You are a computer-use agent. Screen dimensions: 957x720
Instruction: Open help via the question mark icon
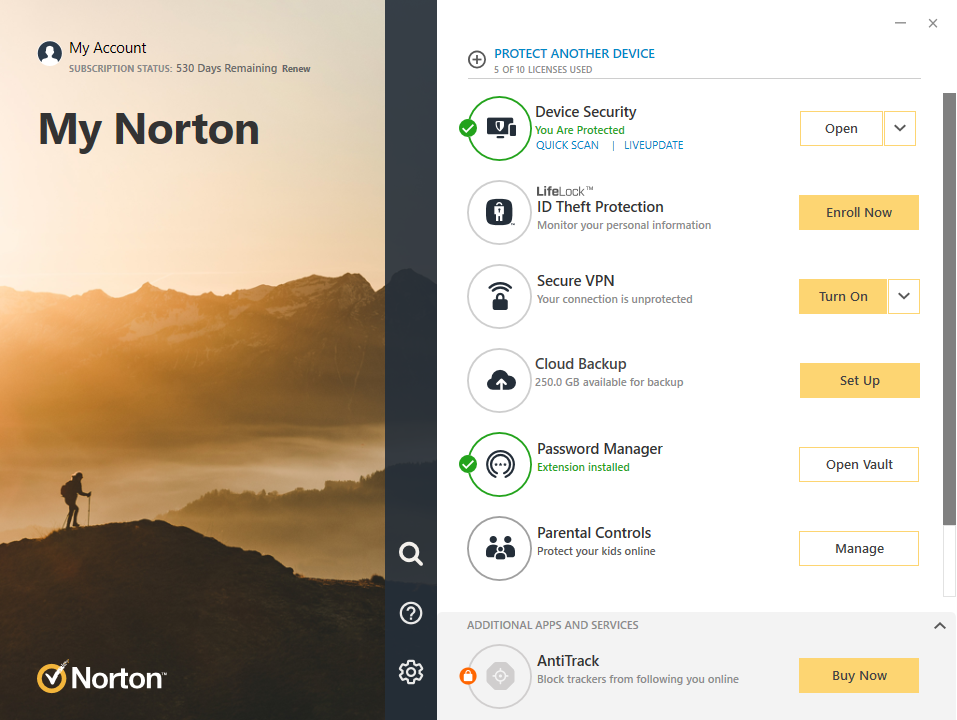(411, 613)
